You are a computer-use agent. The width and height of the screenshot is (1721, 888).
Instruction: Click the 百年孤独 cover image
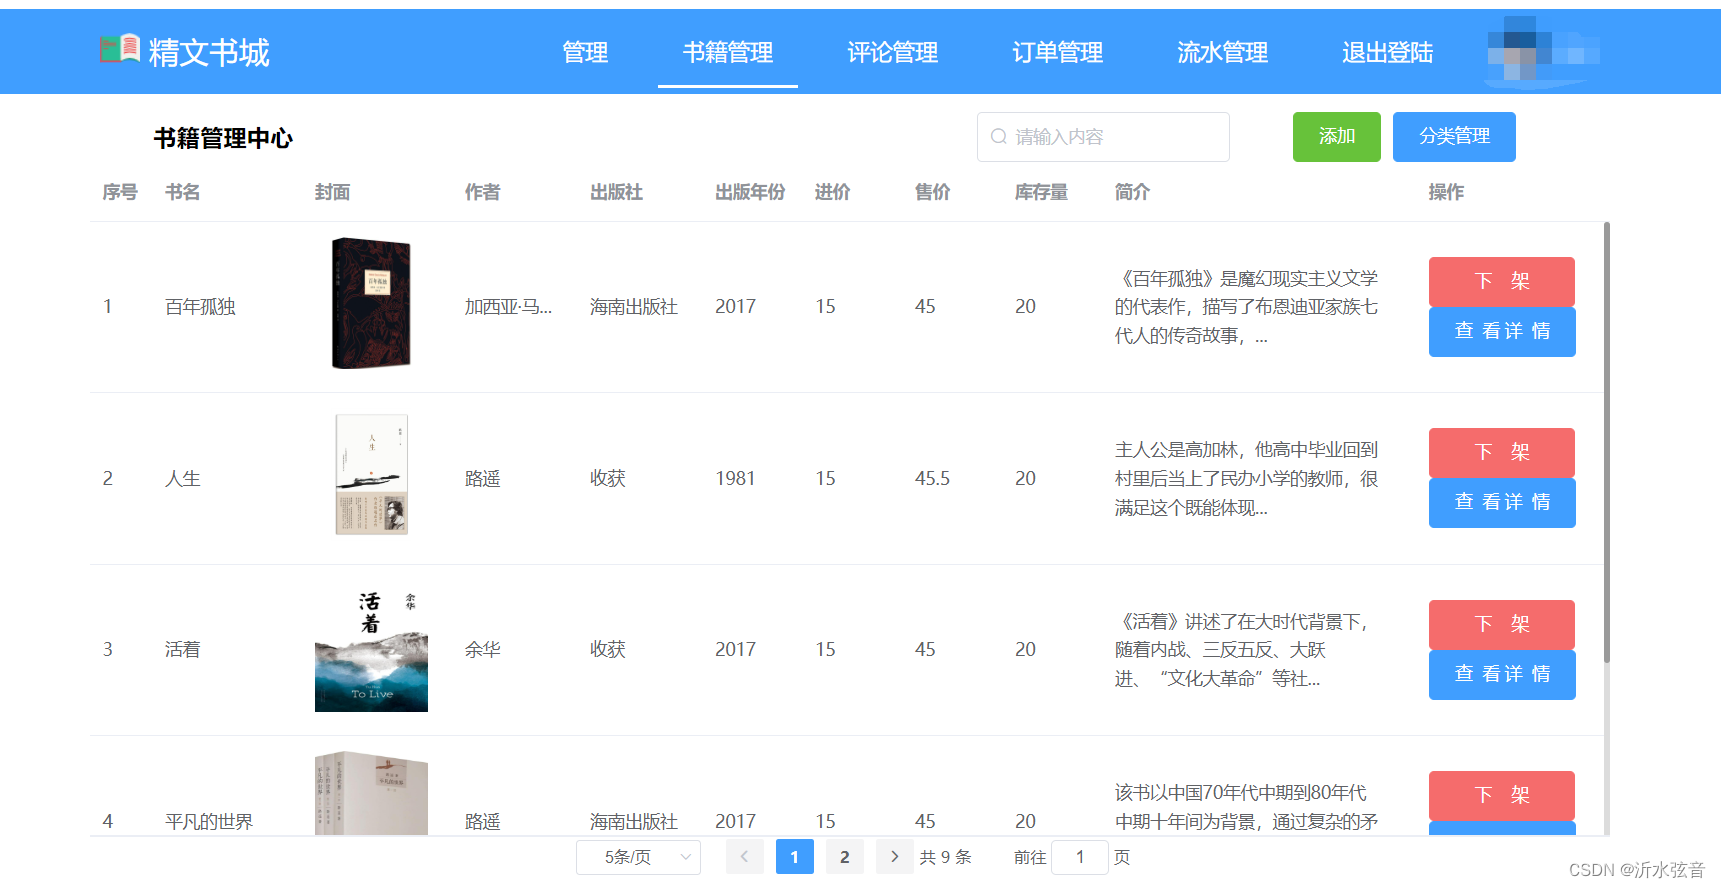coord(371,303)
